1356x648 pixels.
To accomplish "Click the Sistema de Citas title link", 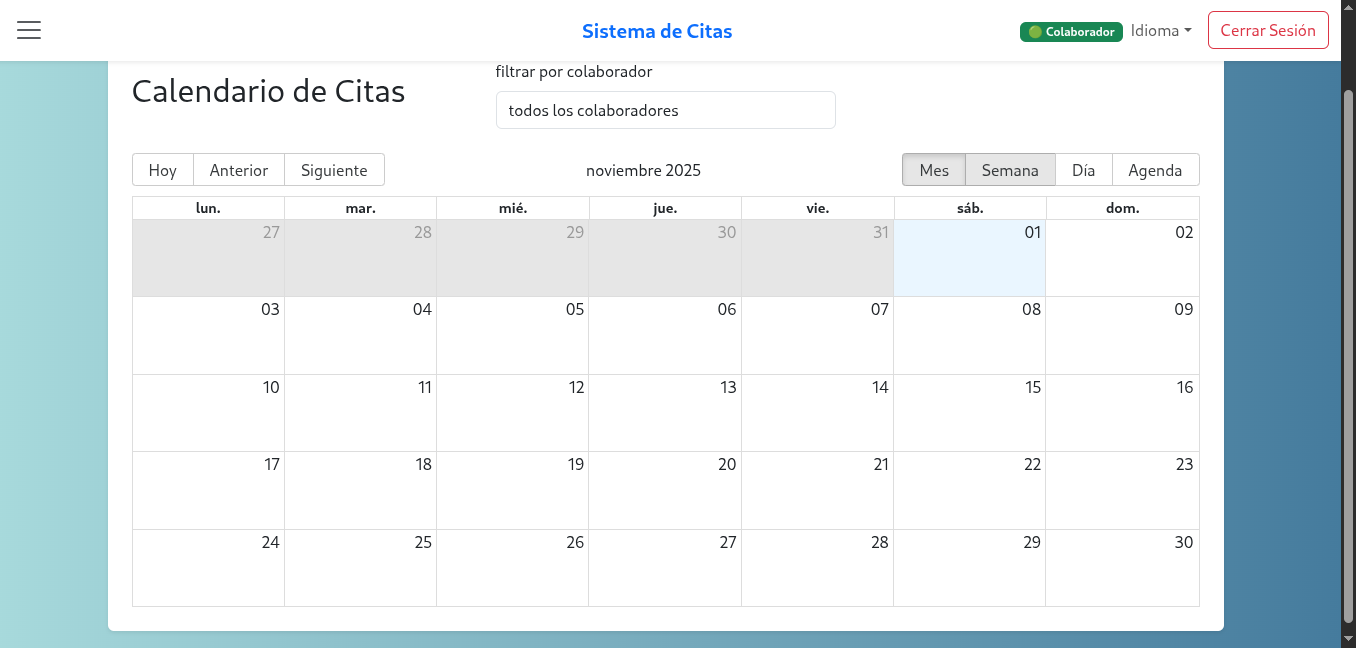I will tap(657, 31).
